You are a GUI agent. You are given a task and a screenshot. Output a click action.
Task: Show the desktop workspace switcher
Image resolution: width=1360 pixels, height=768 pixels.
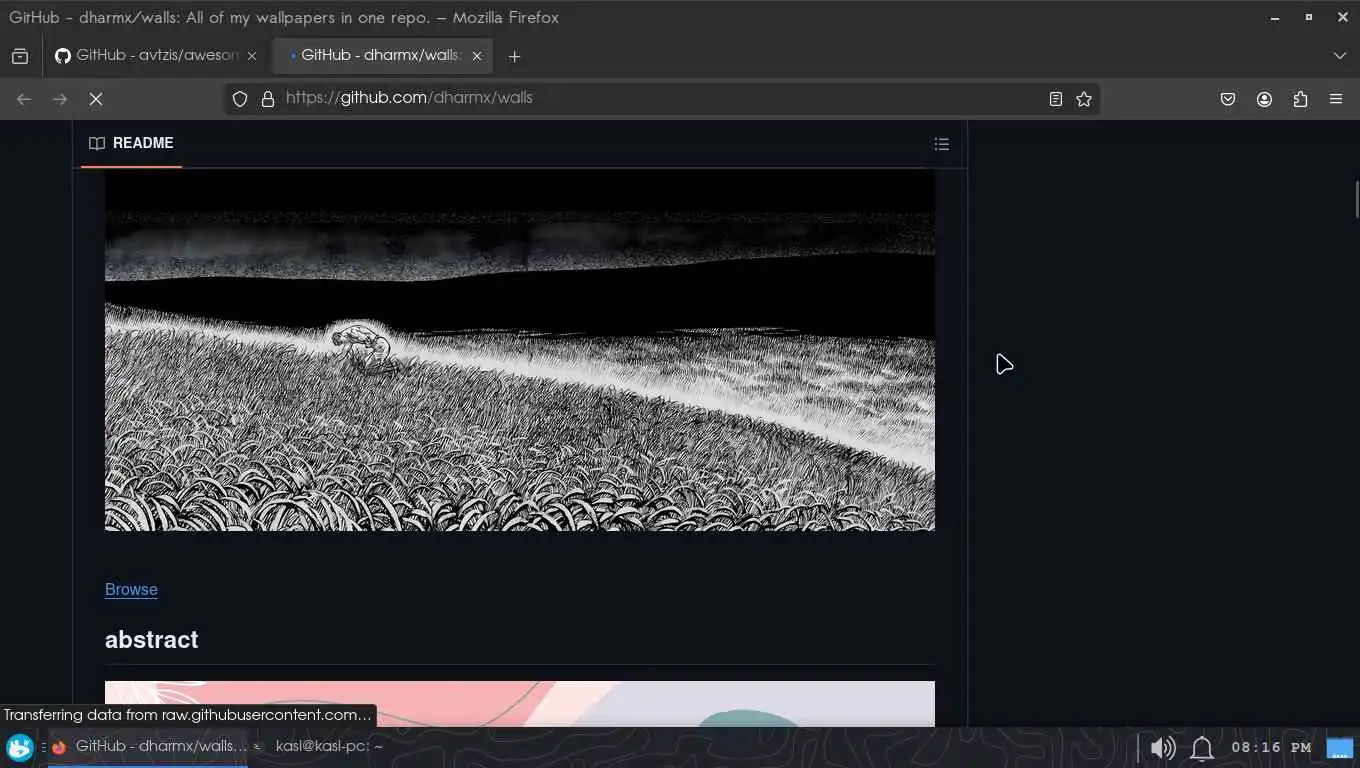click(x=1339, y=747)
